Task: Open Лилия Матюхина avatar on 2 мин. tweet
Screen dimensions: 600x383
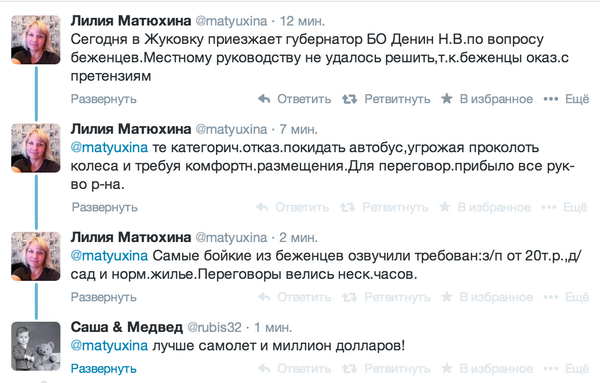Action: [36, 256]
